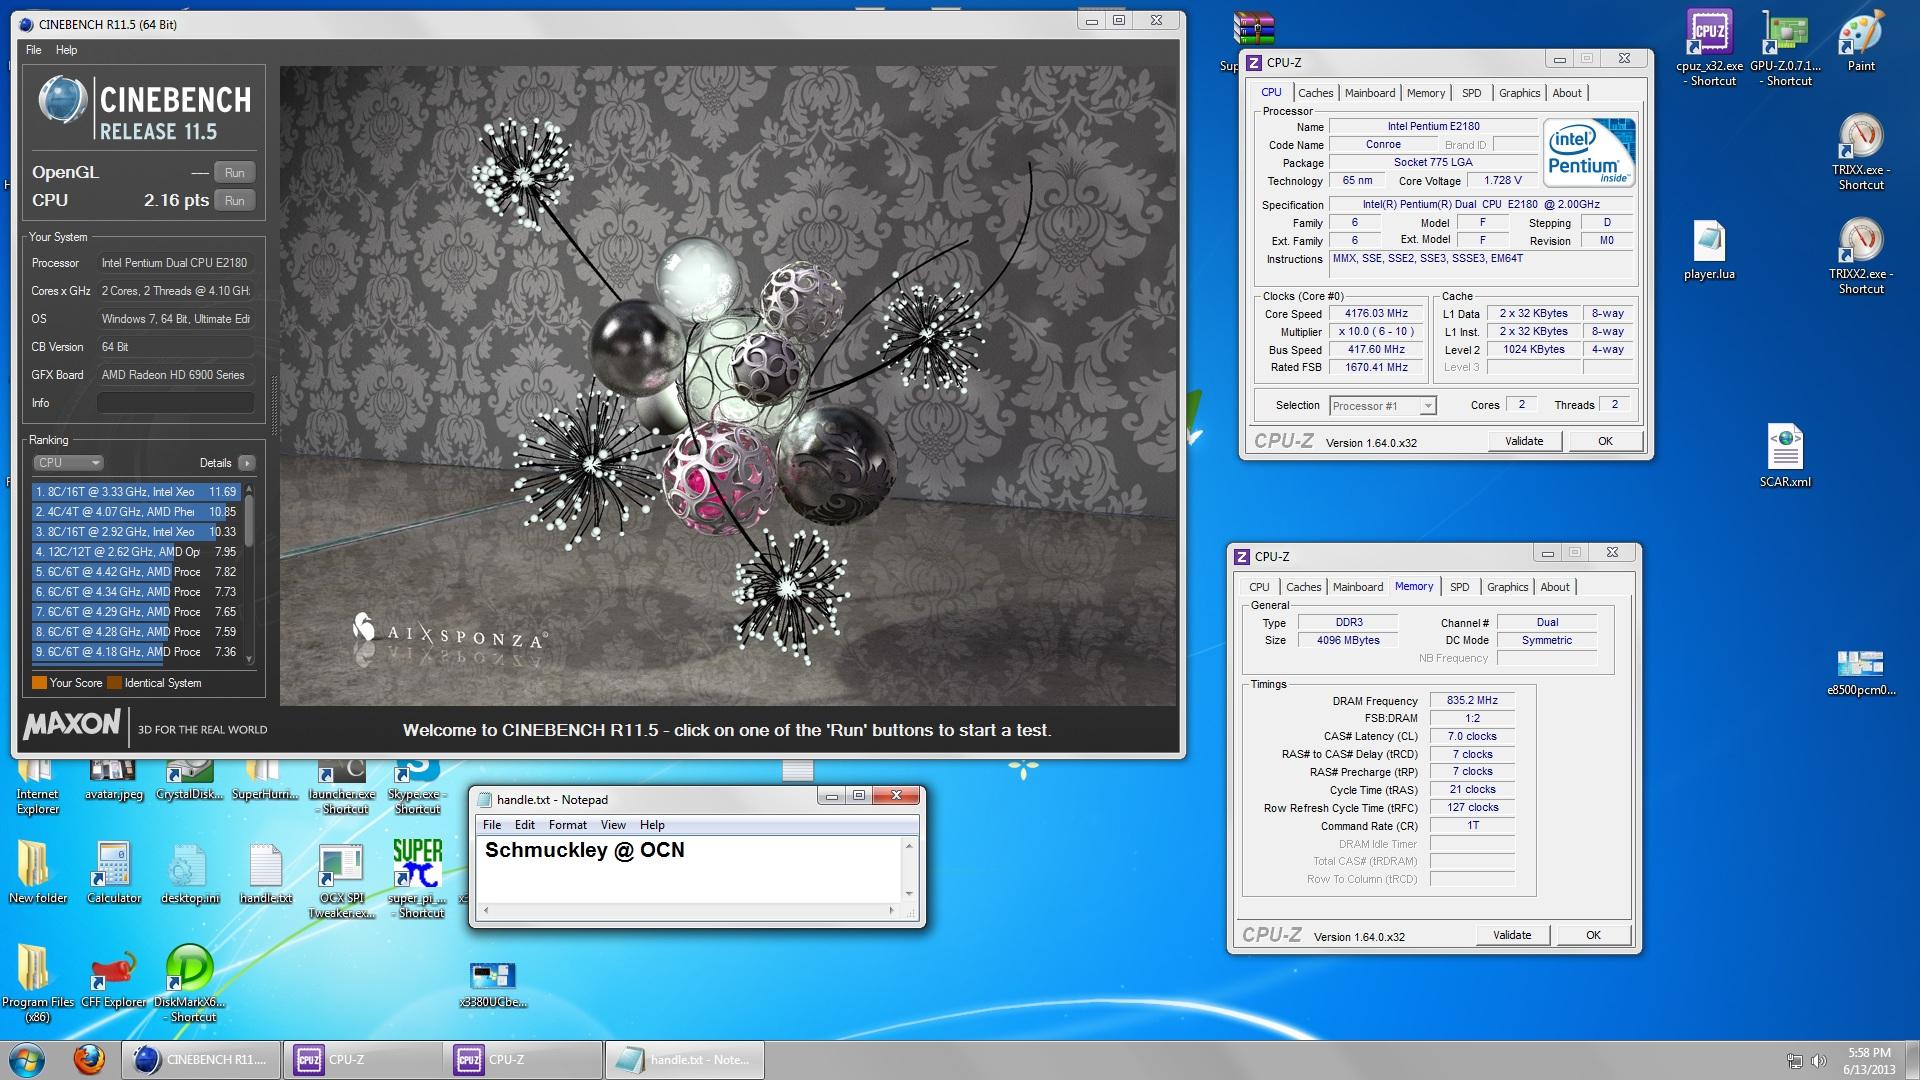The width and height of the screenshot is (1920, 1080).
Task: Open GPU-Z shortcut desktop icon
Action: pos(1787,47)
